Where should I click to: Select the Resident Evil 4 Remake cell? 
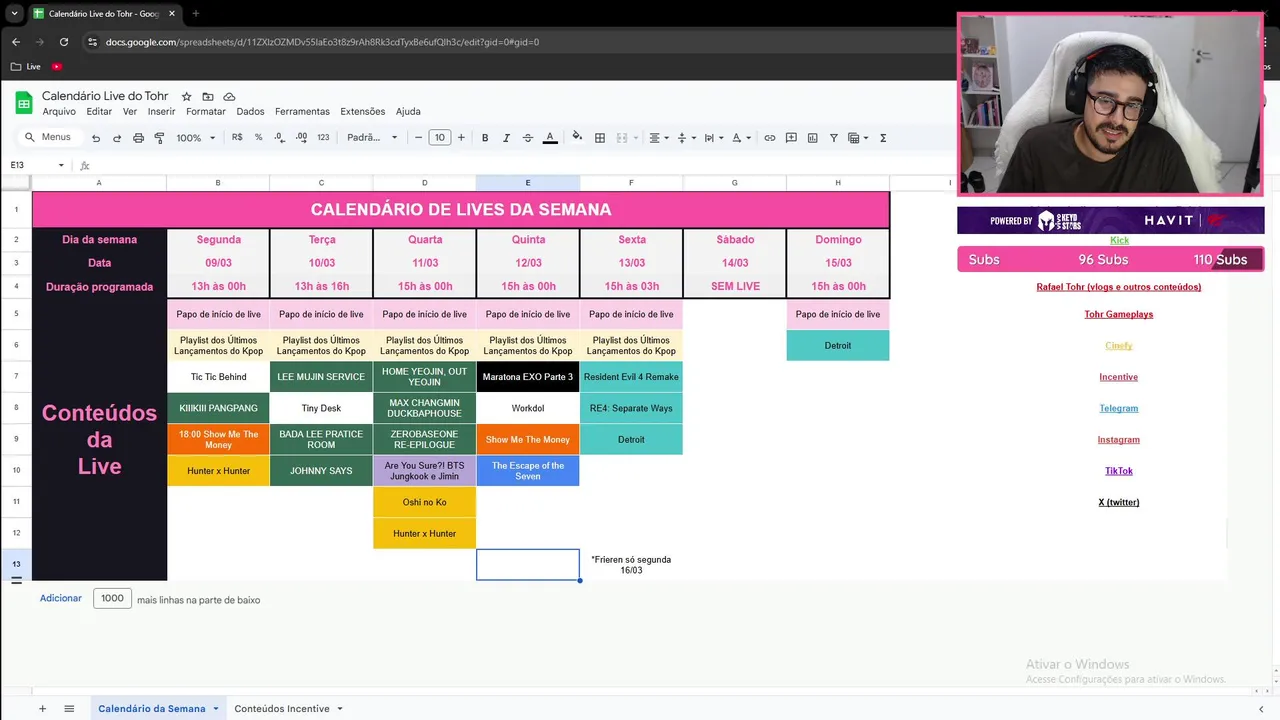coord(631,377)
